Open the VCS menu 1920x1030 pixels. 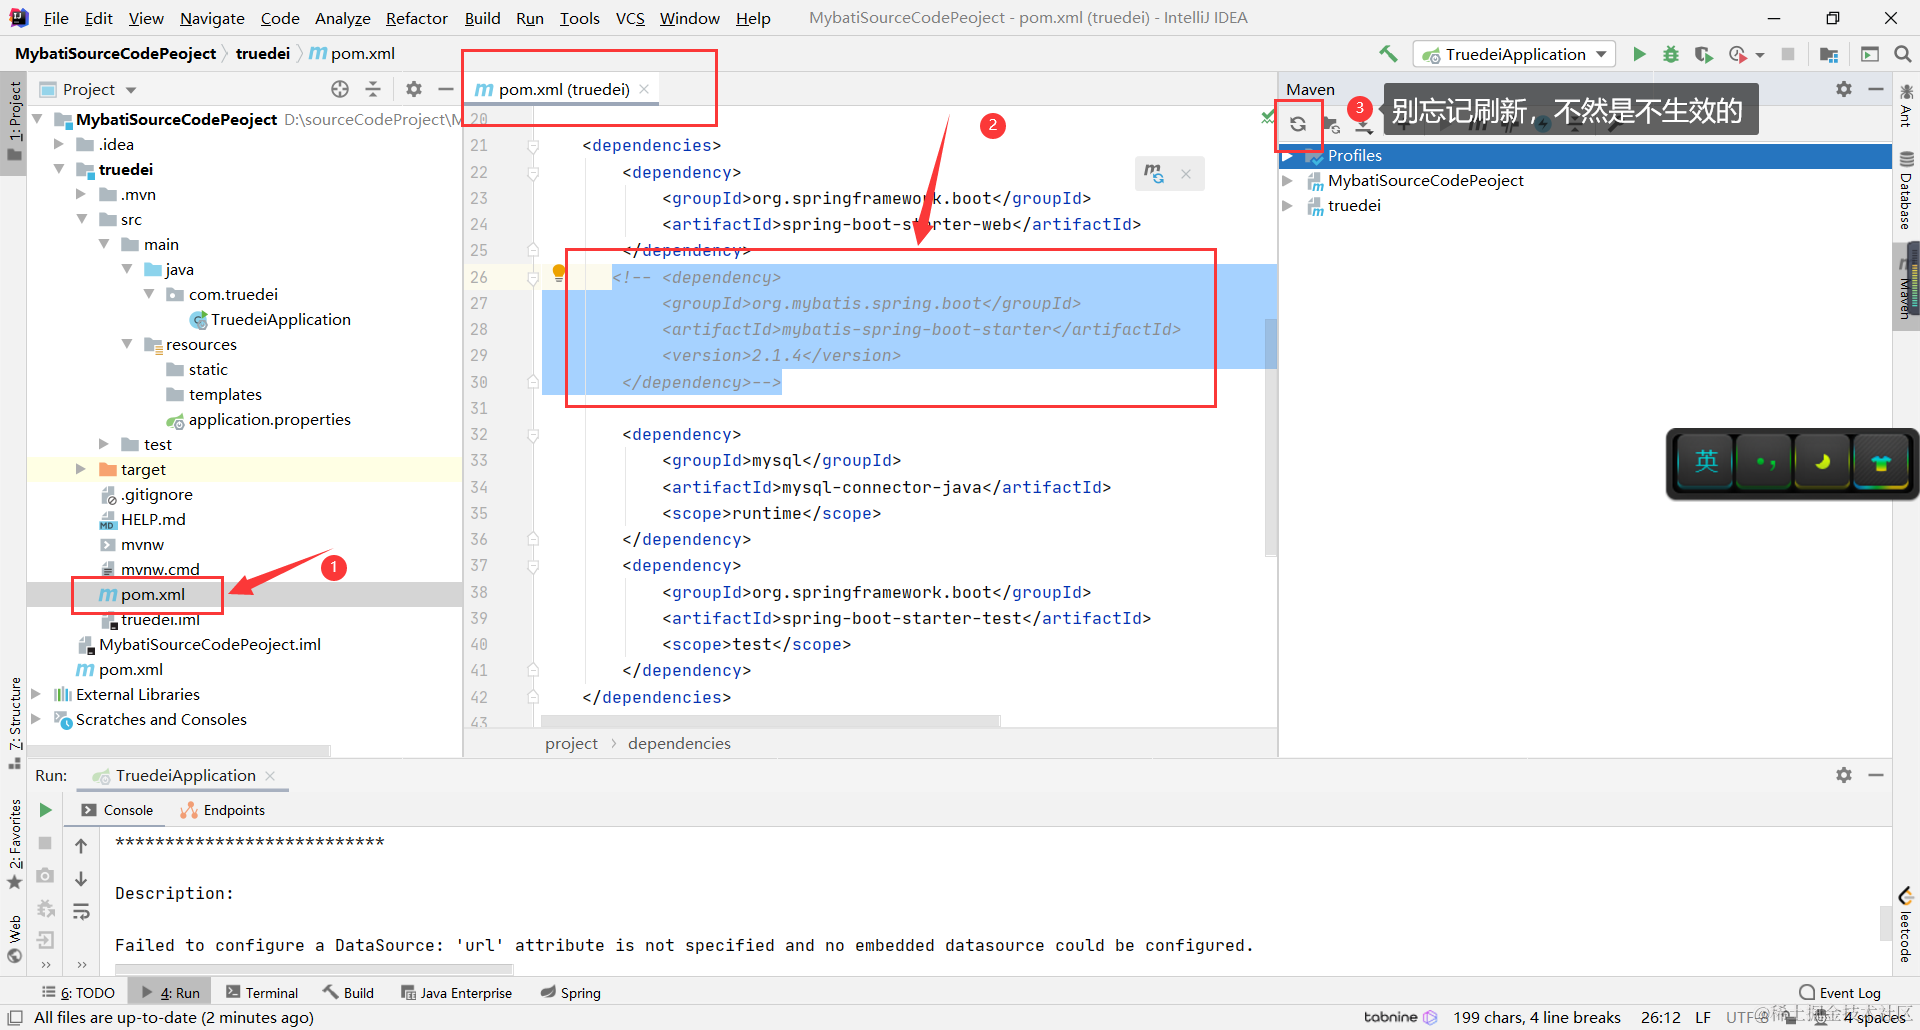pos(630,18)
